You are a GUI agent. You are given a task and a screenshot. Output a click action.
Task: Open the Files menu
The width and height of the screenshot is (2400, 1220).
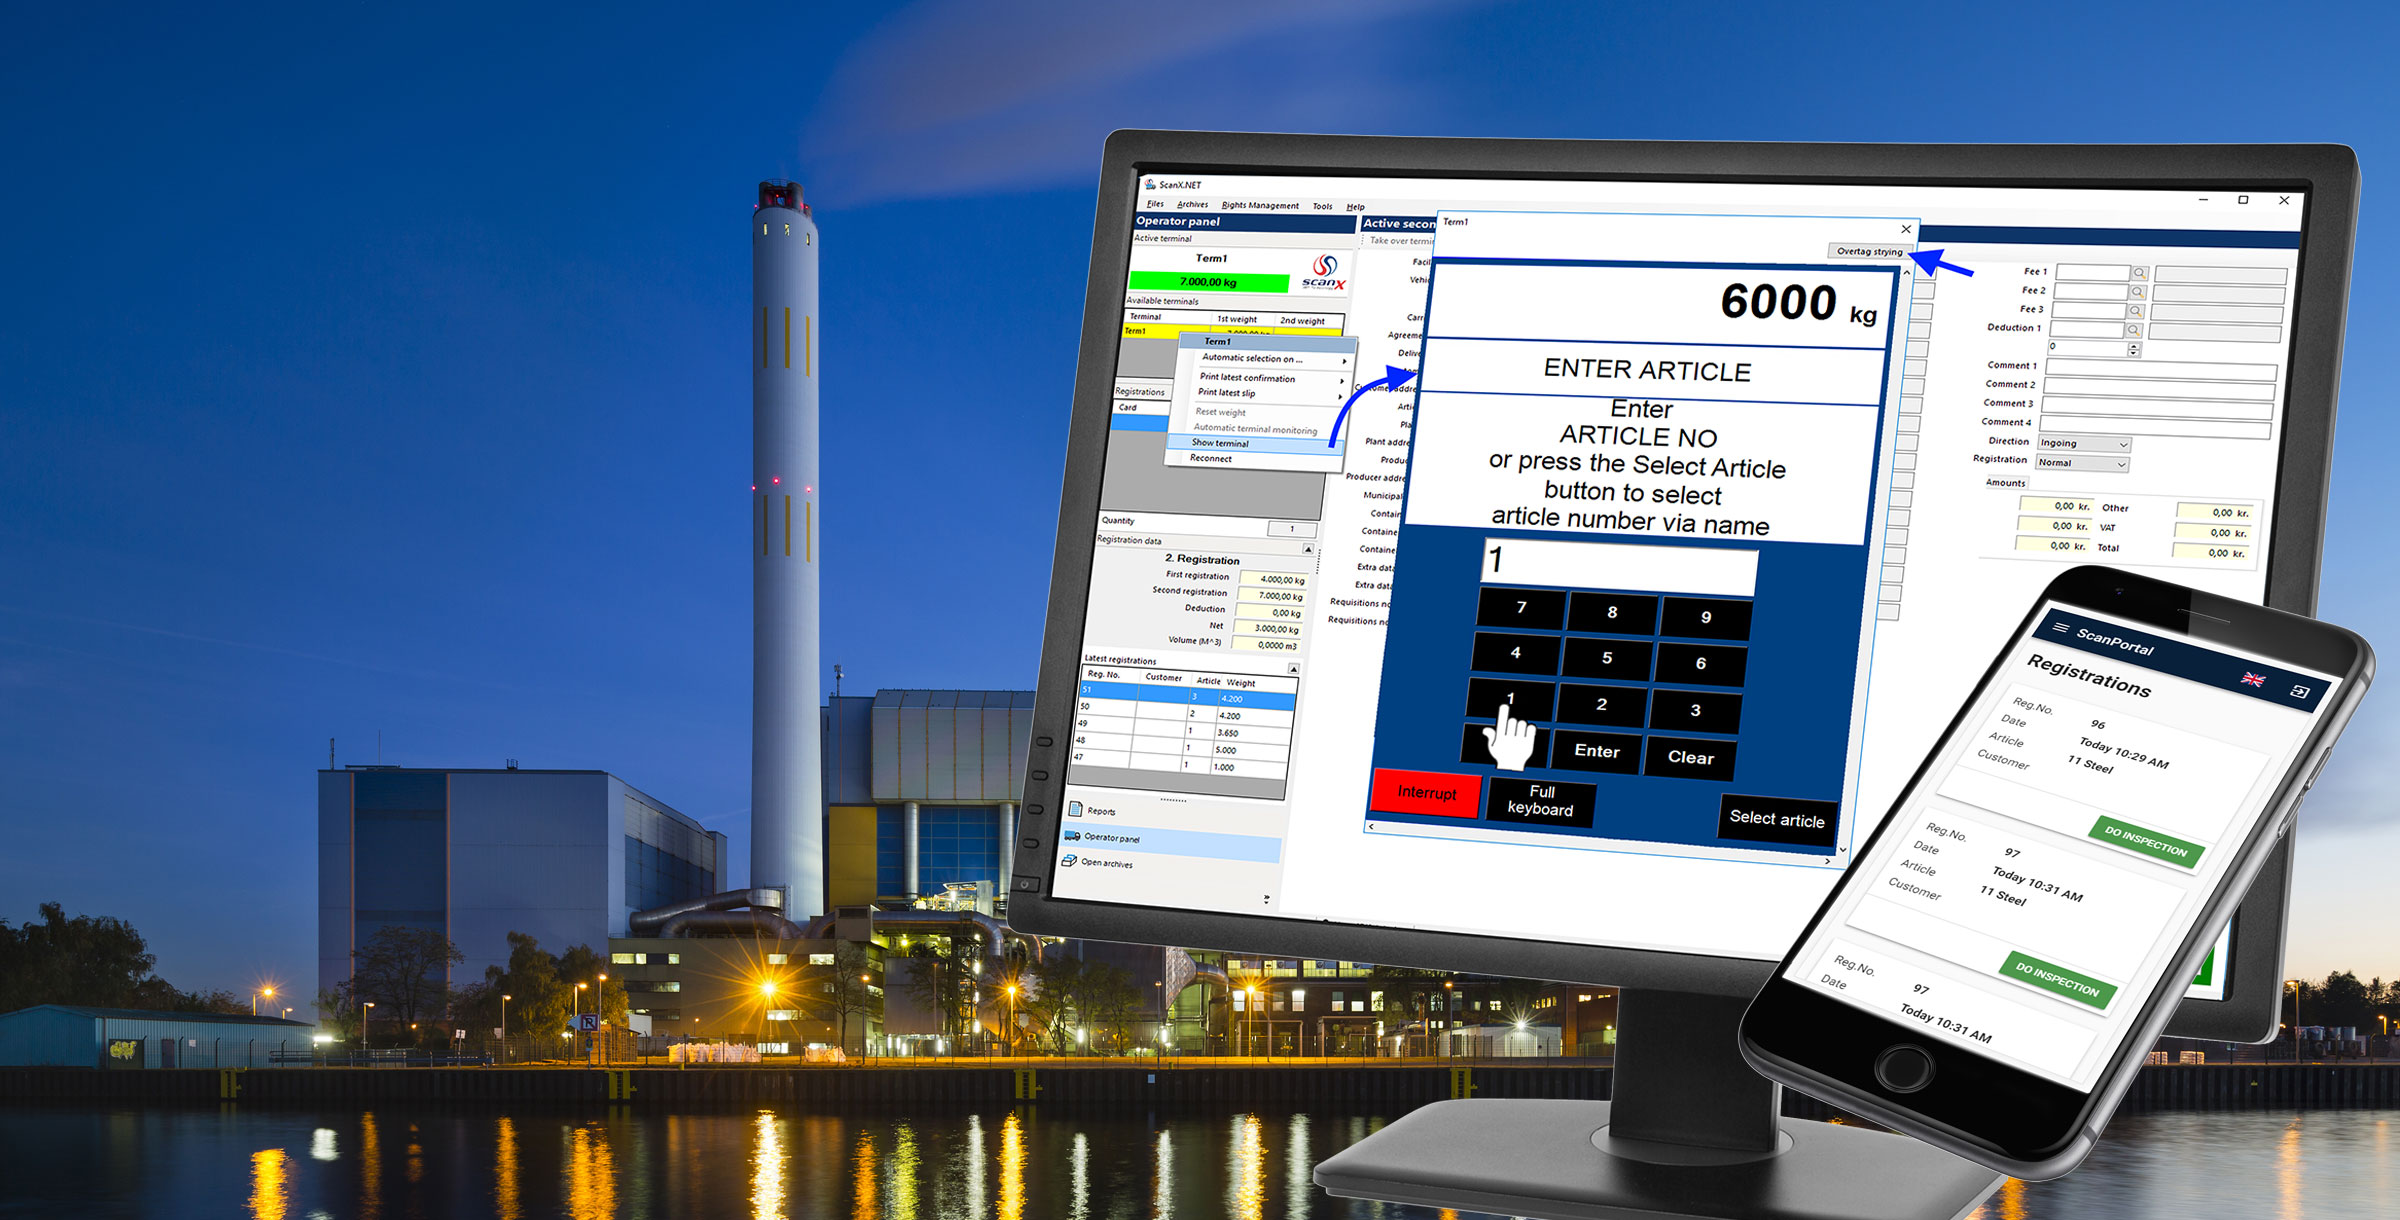click(x=1155, y=204)
